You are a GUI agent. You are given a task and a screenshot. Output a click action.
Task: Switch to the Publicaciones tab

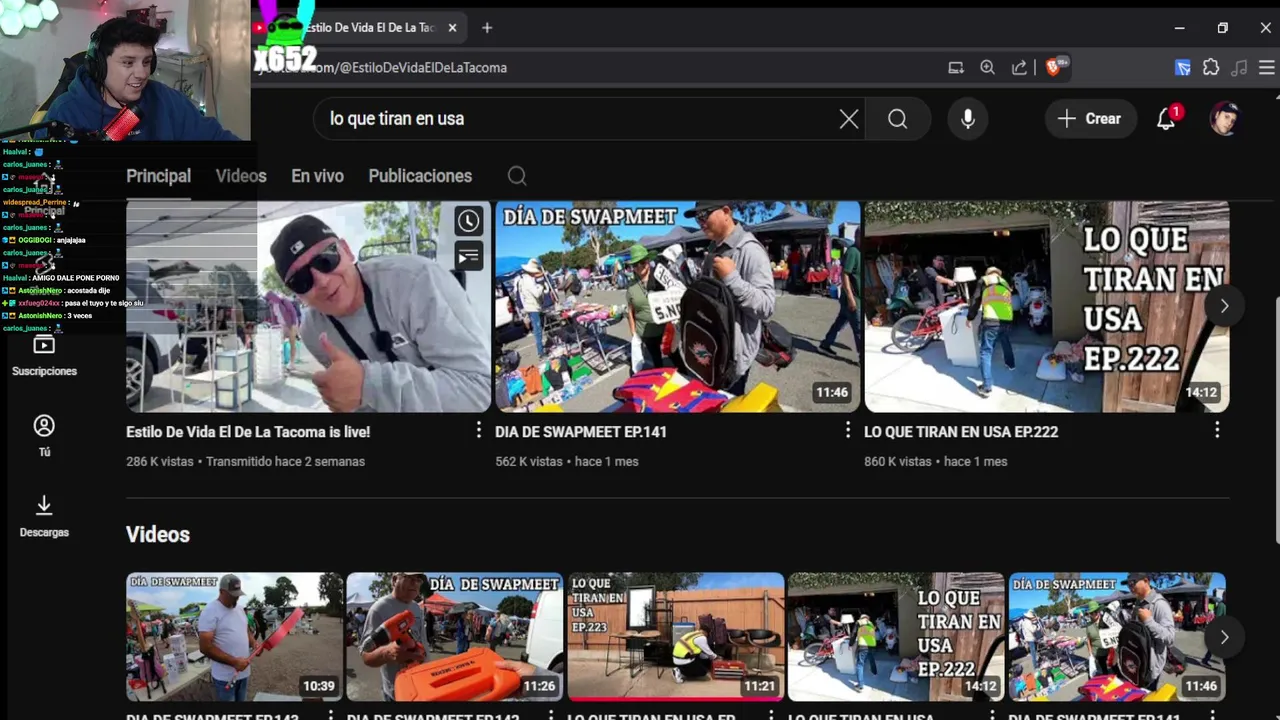click(420, 176)
